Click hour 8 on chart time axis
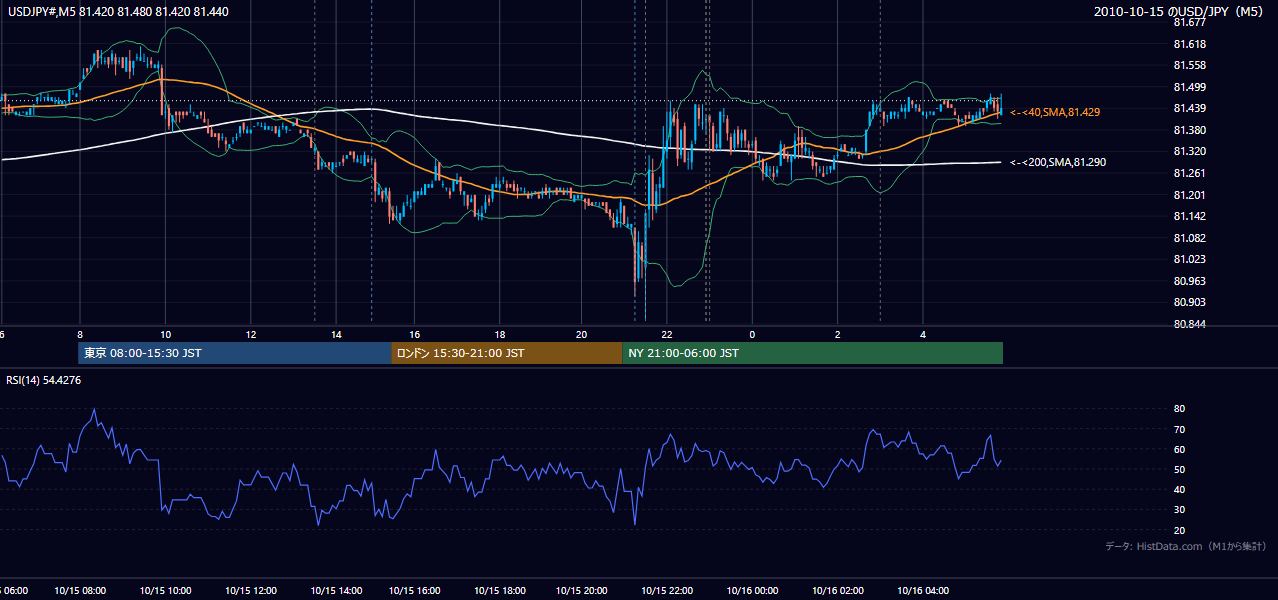This screenshot has height=600, width=1278. tap(80, 334)
